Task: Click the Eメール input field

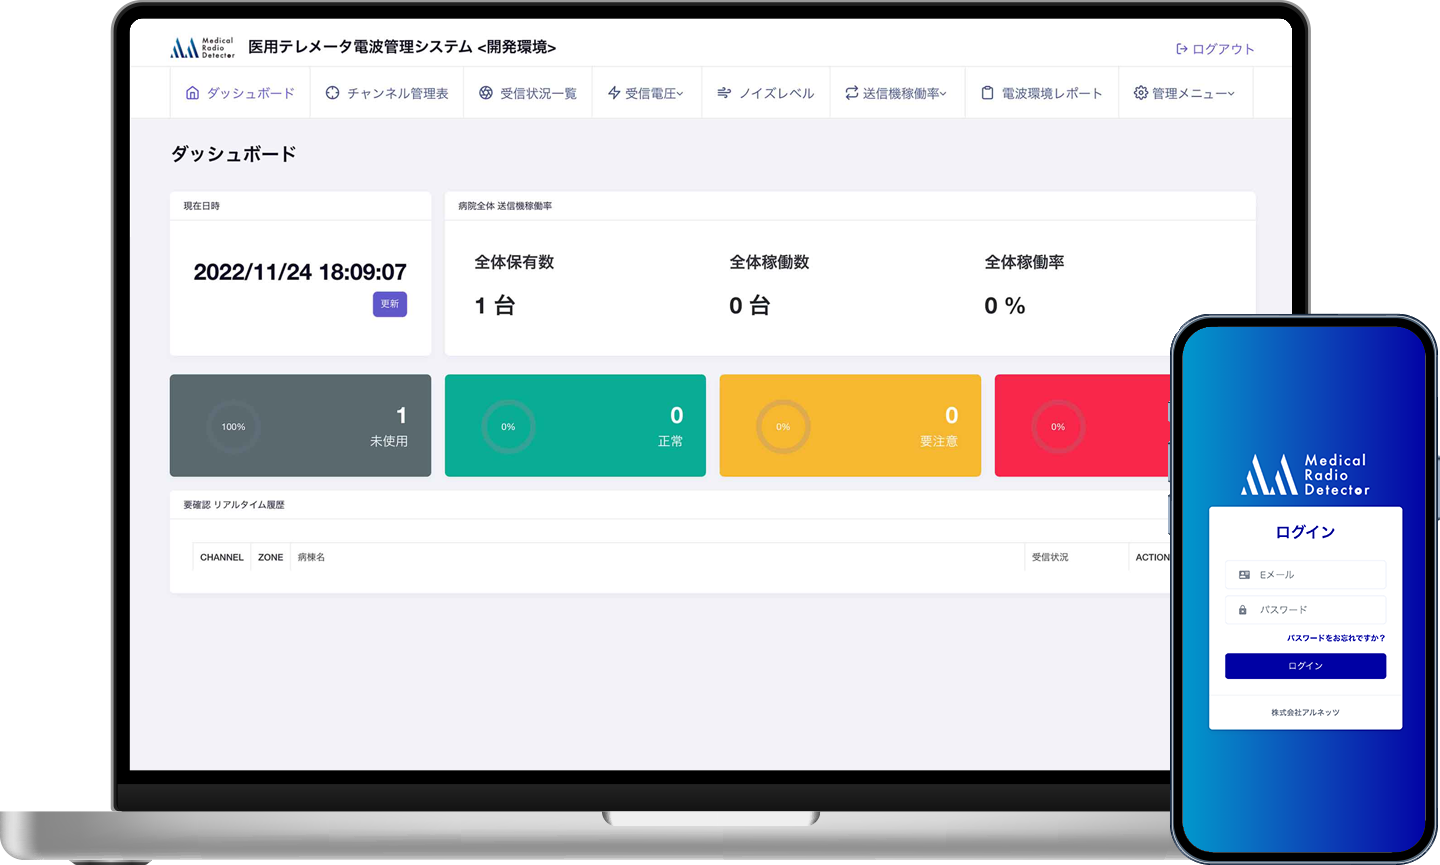Action: coord(1305,575)
